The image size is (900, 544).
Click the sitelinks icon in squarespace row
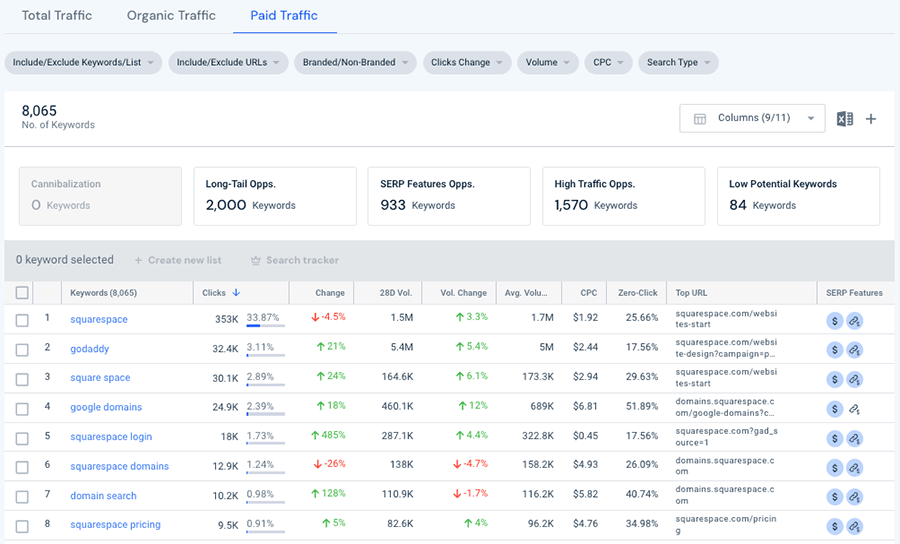tap(855, 321)
